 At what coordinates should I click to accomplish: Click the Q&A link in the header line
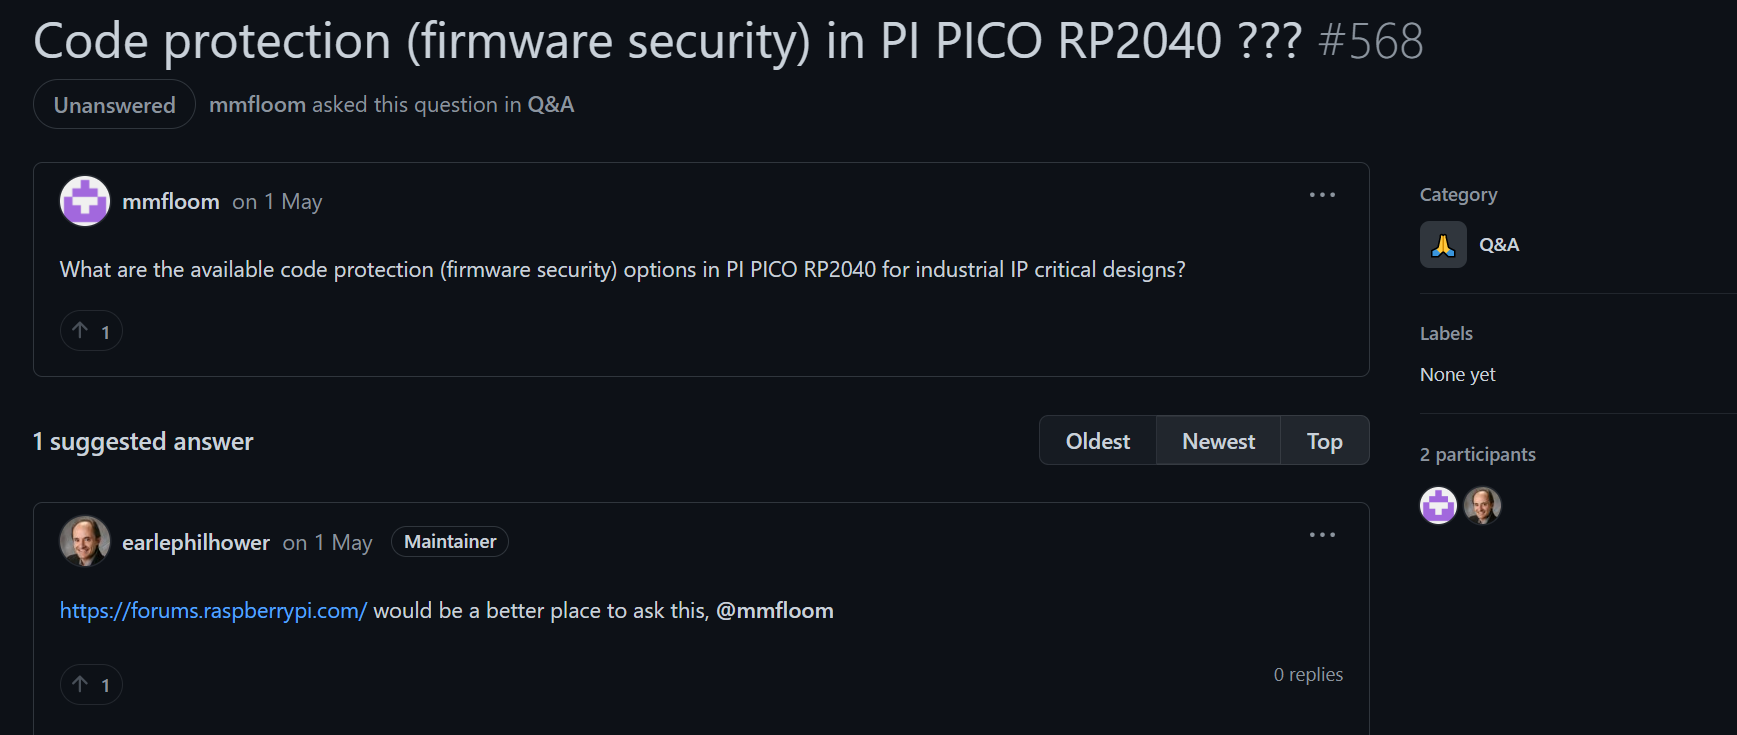[551, 105]
